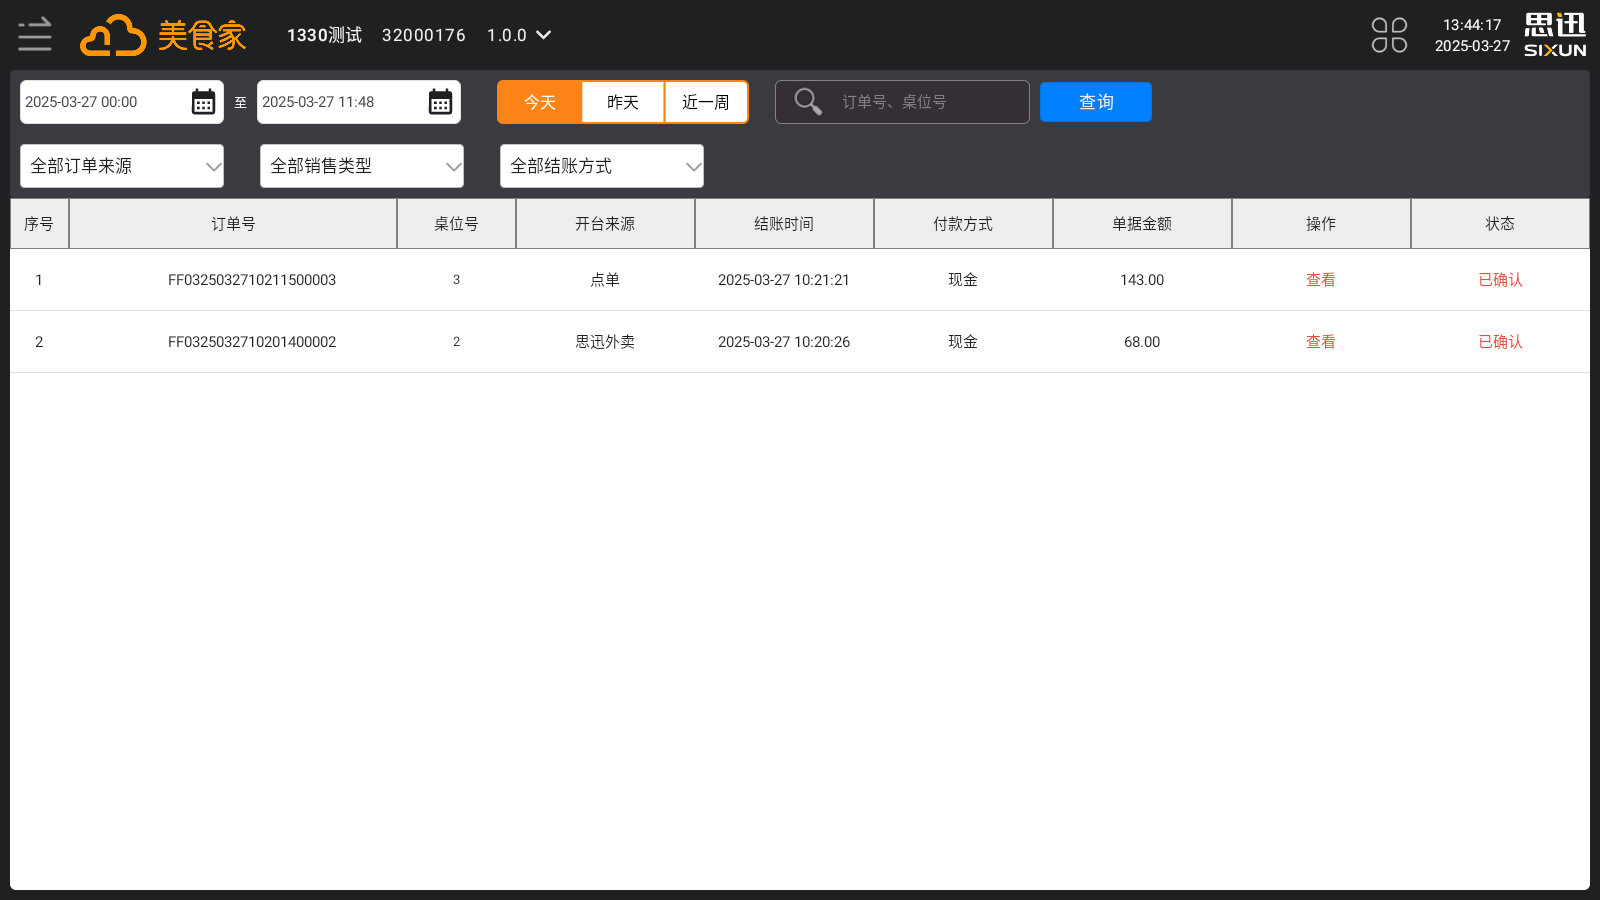The width and height of the screenshot is (1600, 900).
Task: Click the 点单 source cell
Action: (605, 280)
